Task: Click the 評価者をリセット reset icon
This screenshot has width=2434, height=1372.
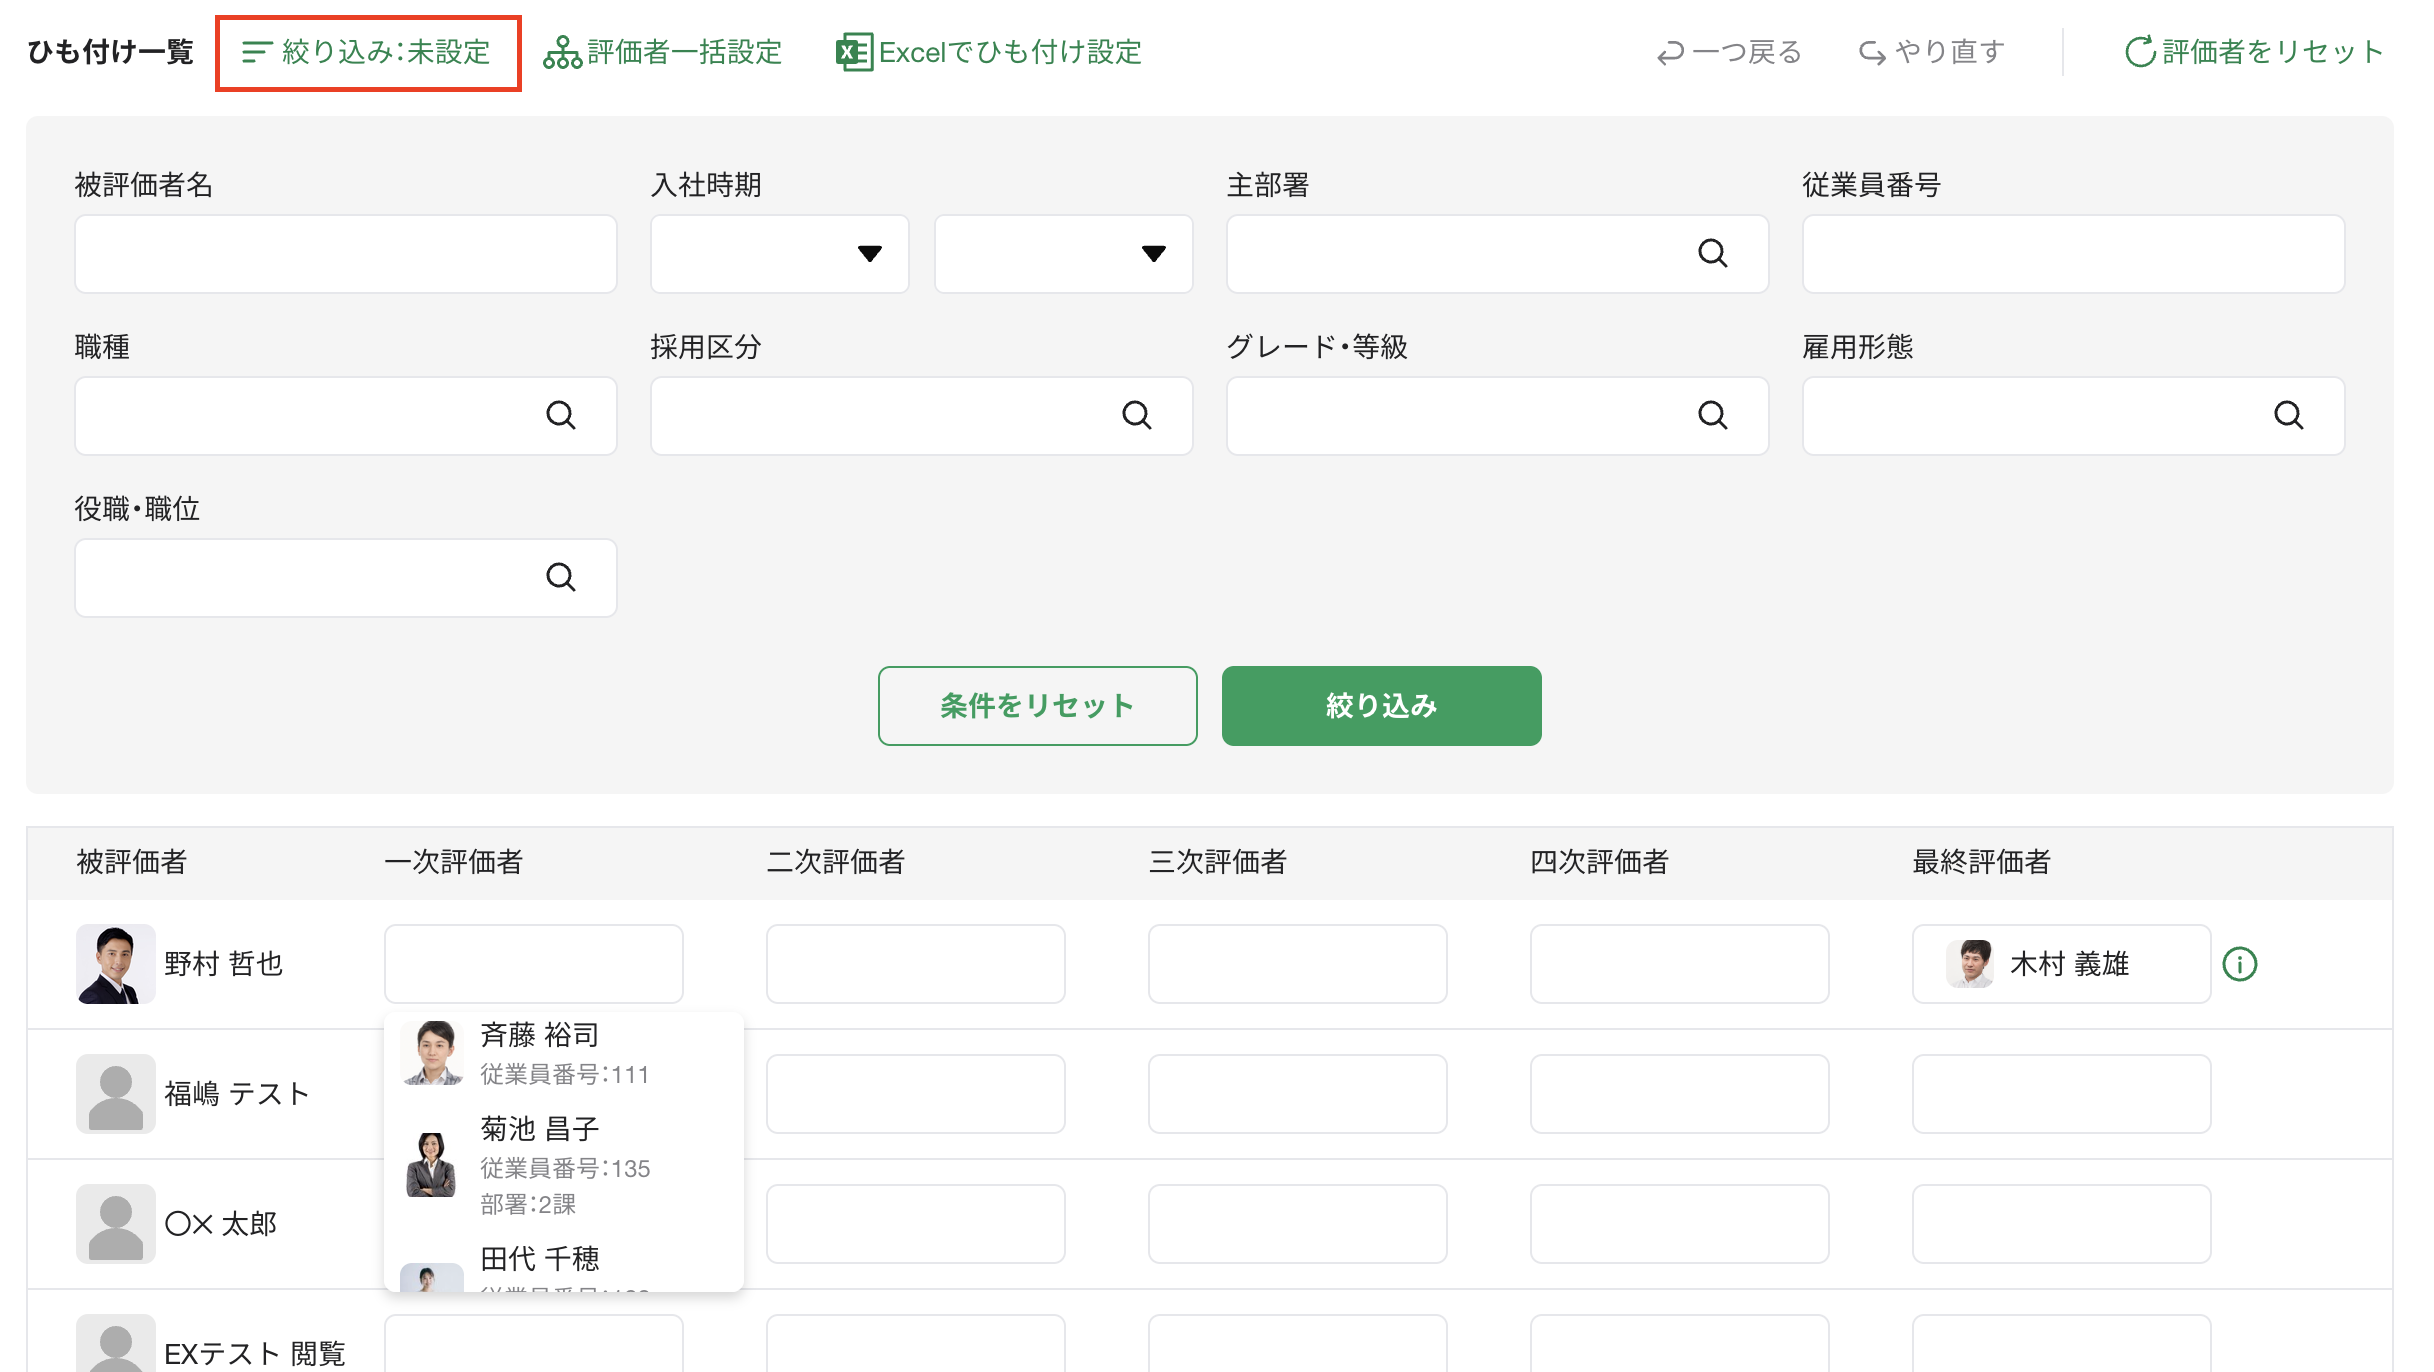Action: point(2139,51)
